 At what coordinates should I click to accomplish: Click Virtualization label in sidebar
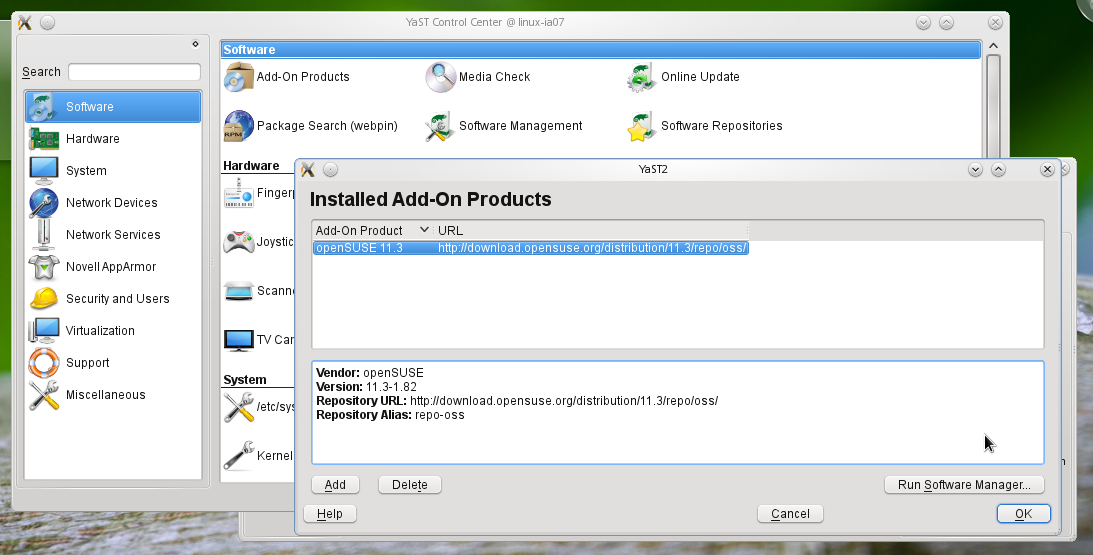pyautogui.click(x=100, y=331)
